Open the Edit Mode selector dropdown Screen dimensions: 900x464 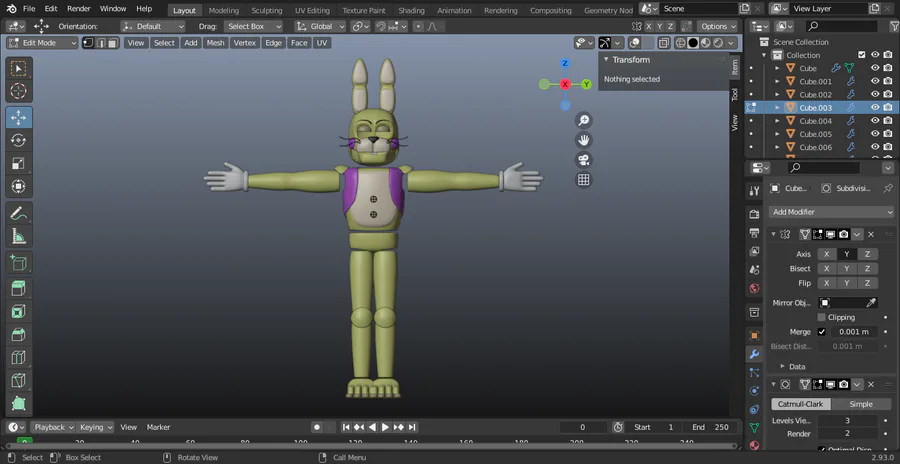(42, 43)
